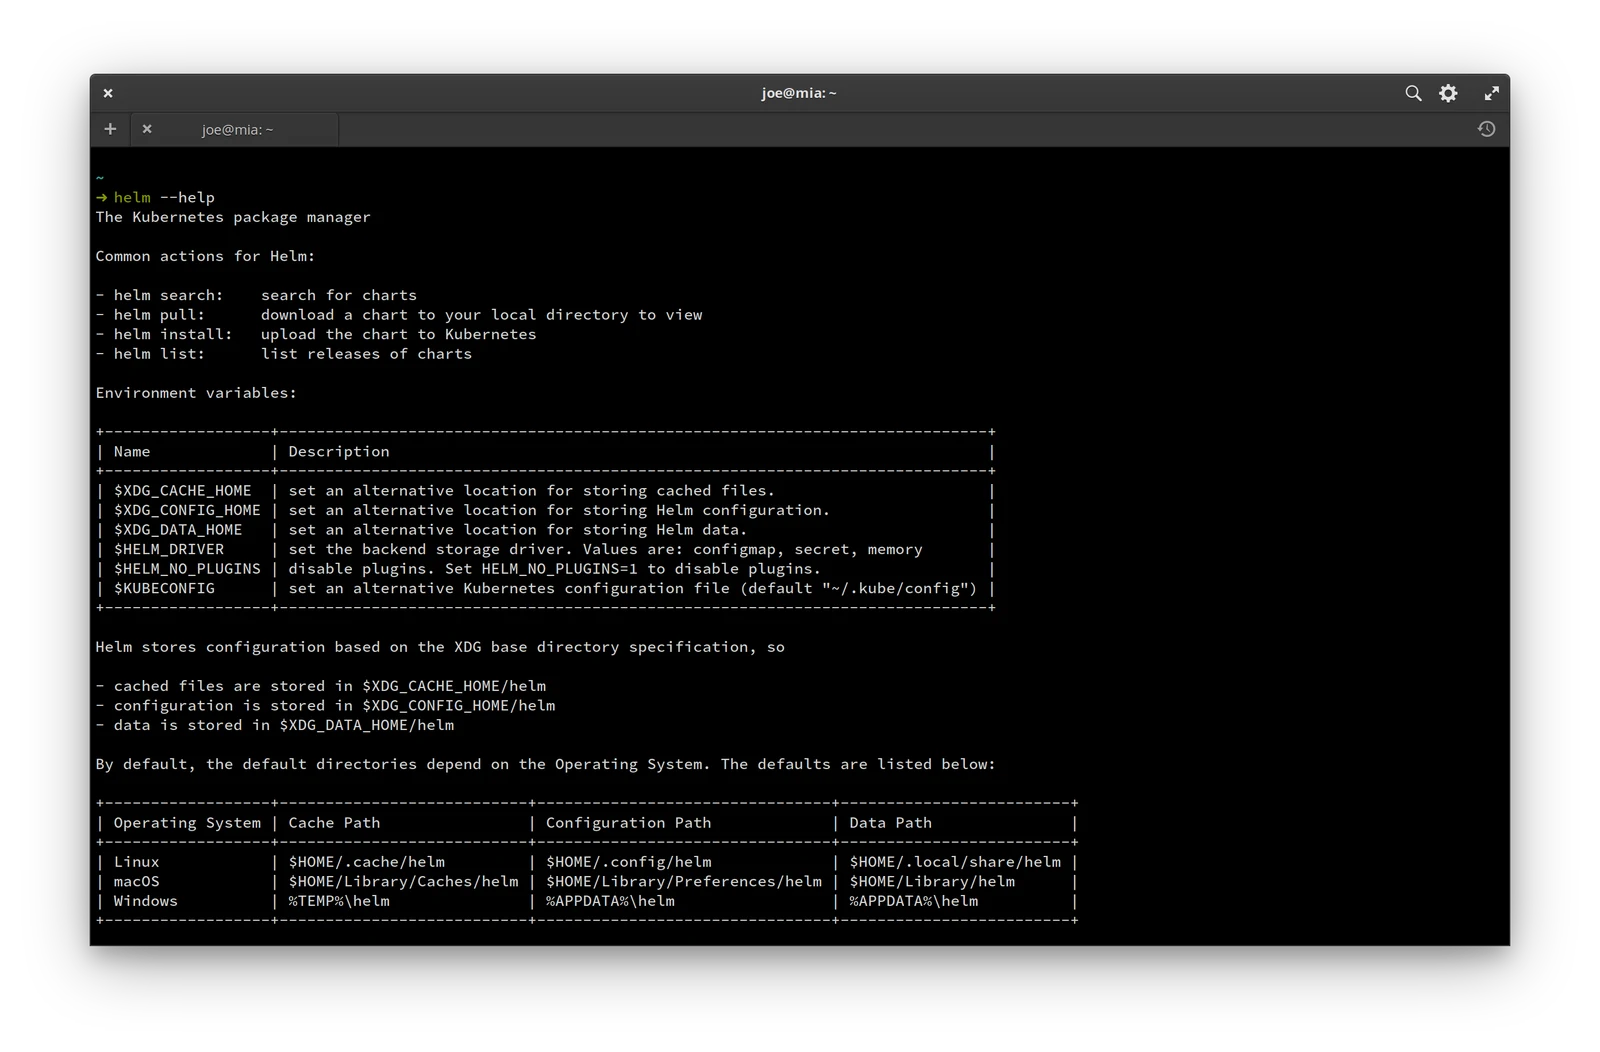Add a new tab with plus icon
The height and width of the screenshot is (1052, 1600).
[110, 129]
